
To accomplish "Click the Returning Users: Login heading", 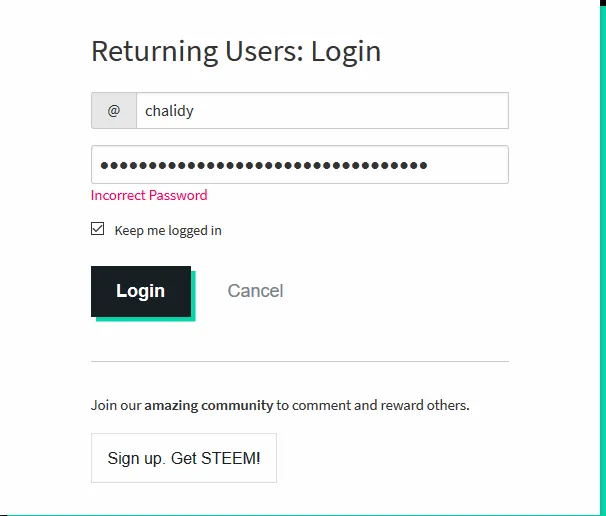I will (x=236, y=51).
